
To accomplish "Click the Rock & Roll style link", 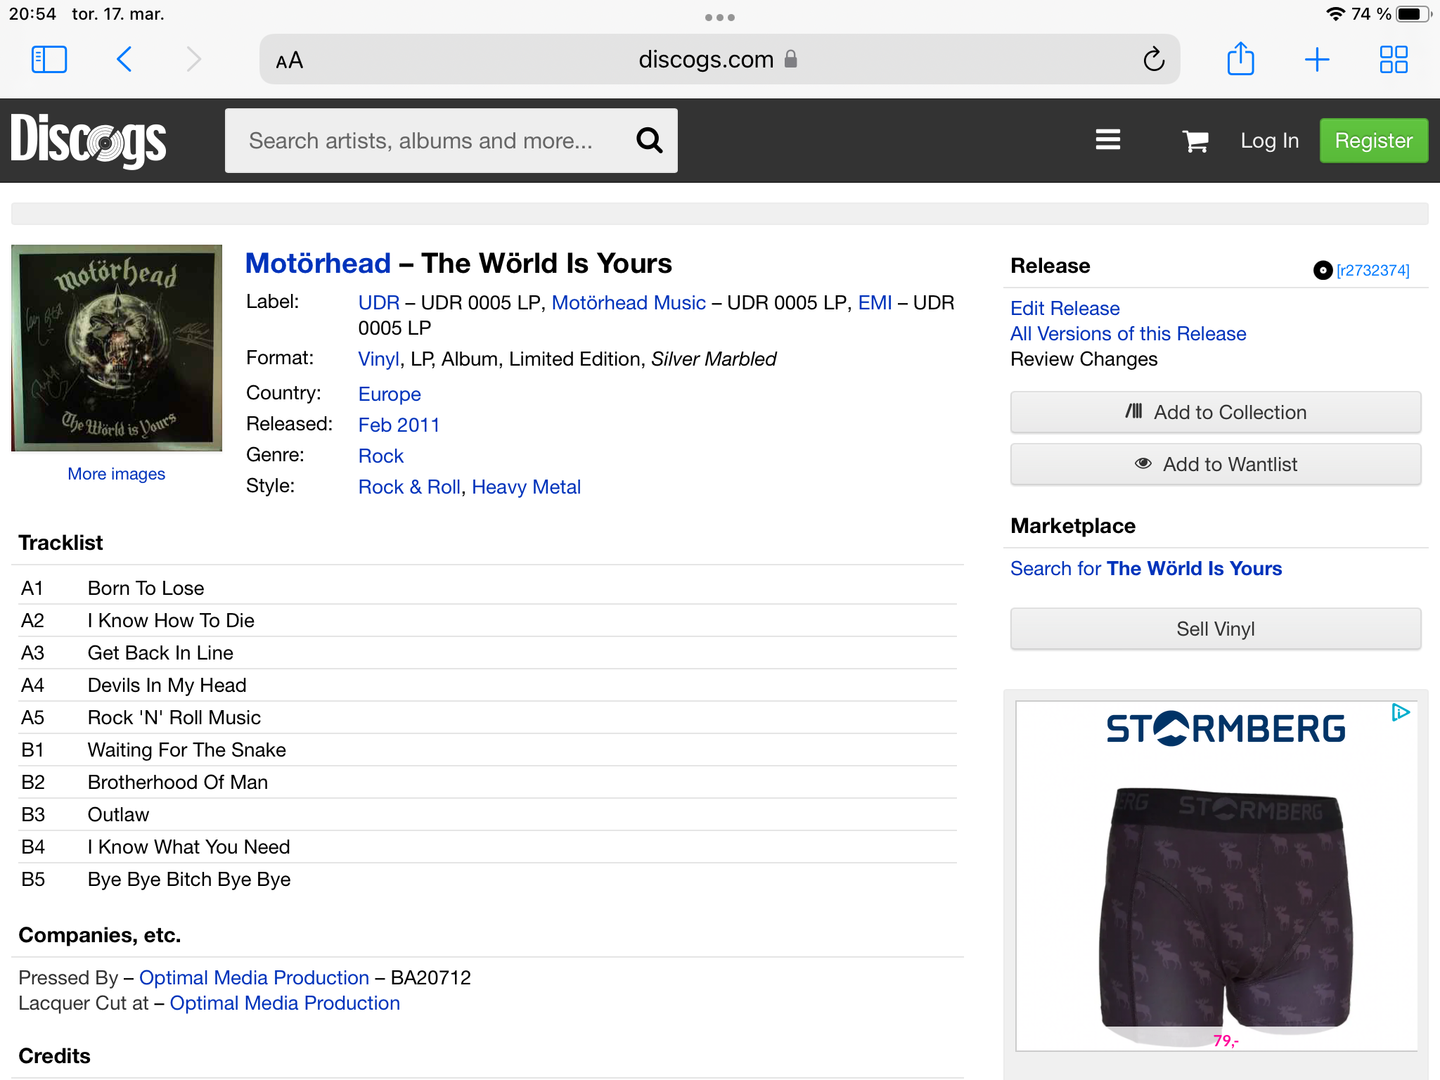I will (410, 487).
